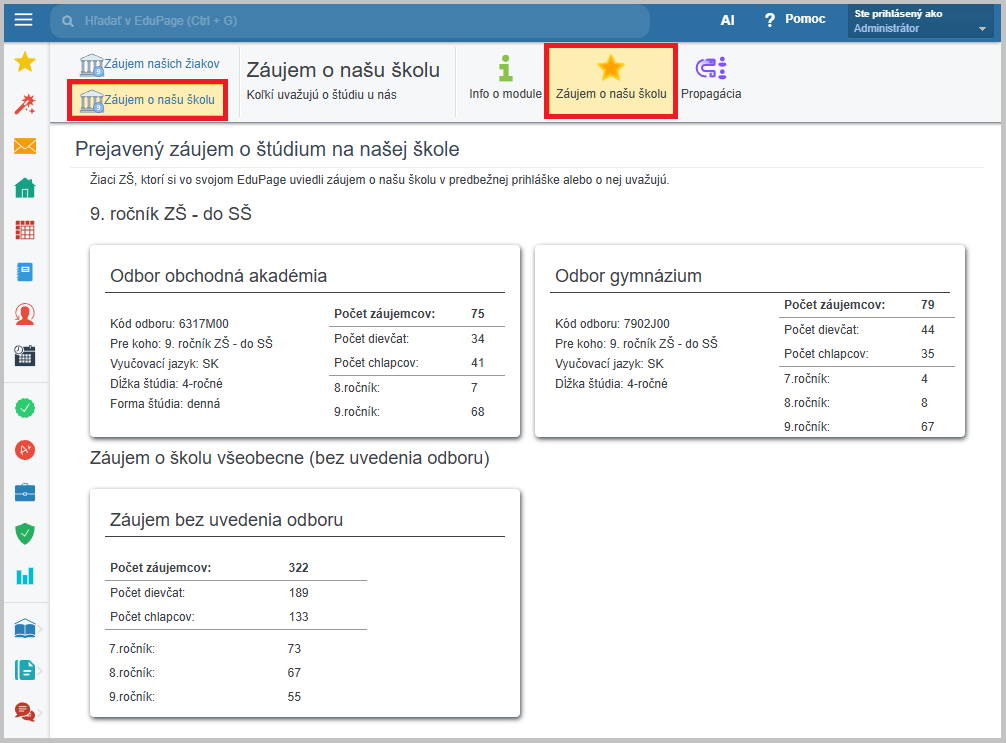Open the blue notebook sidebar icon
This screenshot has height=743, width=1006.
tap(25, 272)
